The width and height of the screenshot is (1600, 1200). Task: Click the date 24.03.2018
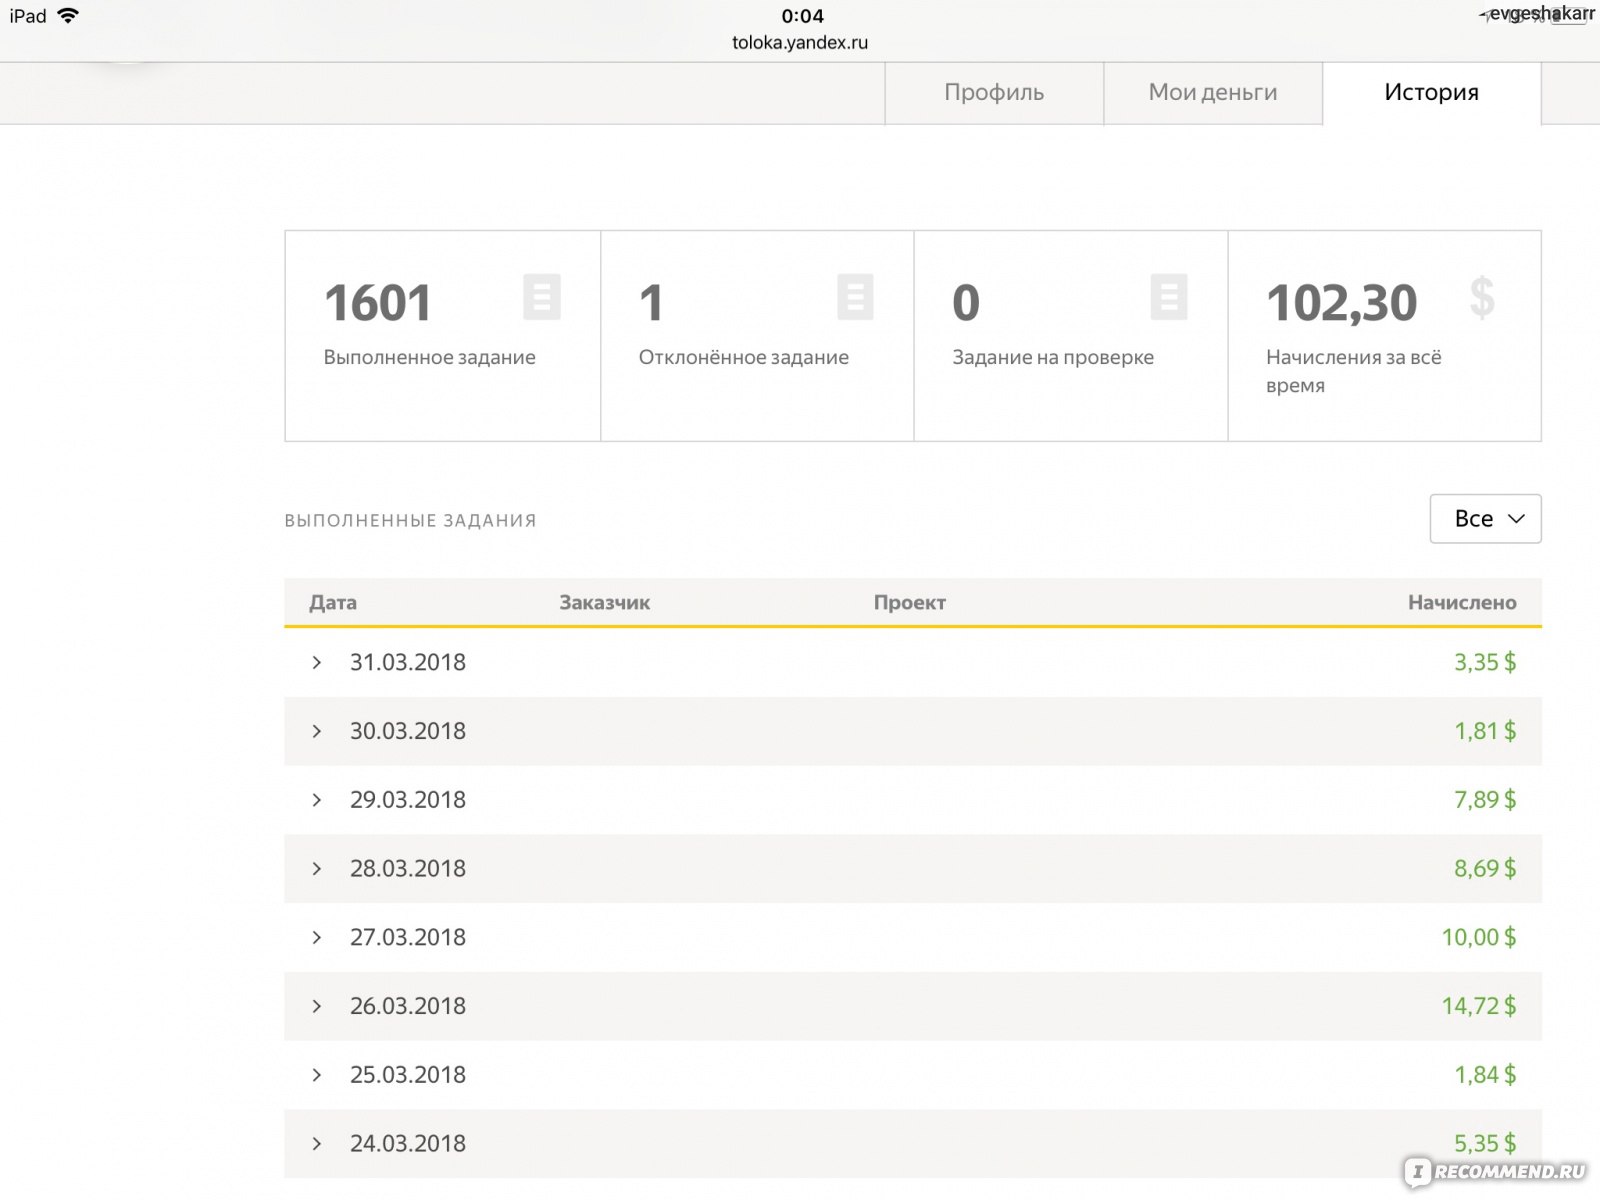point(408,1143)
